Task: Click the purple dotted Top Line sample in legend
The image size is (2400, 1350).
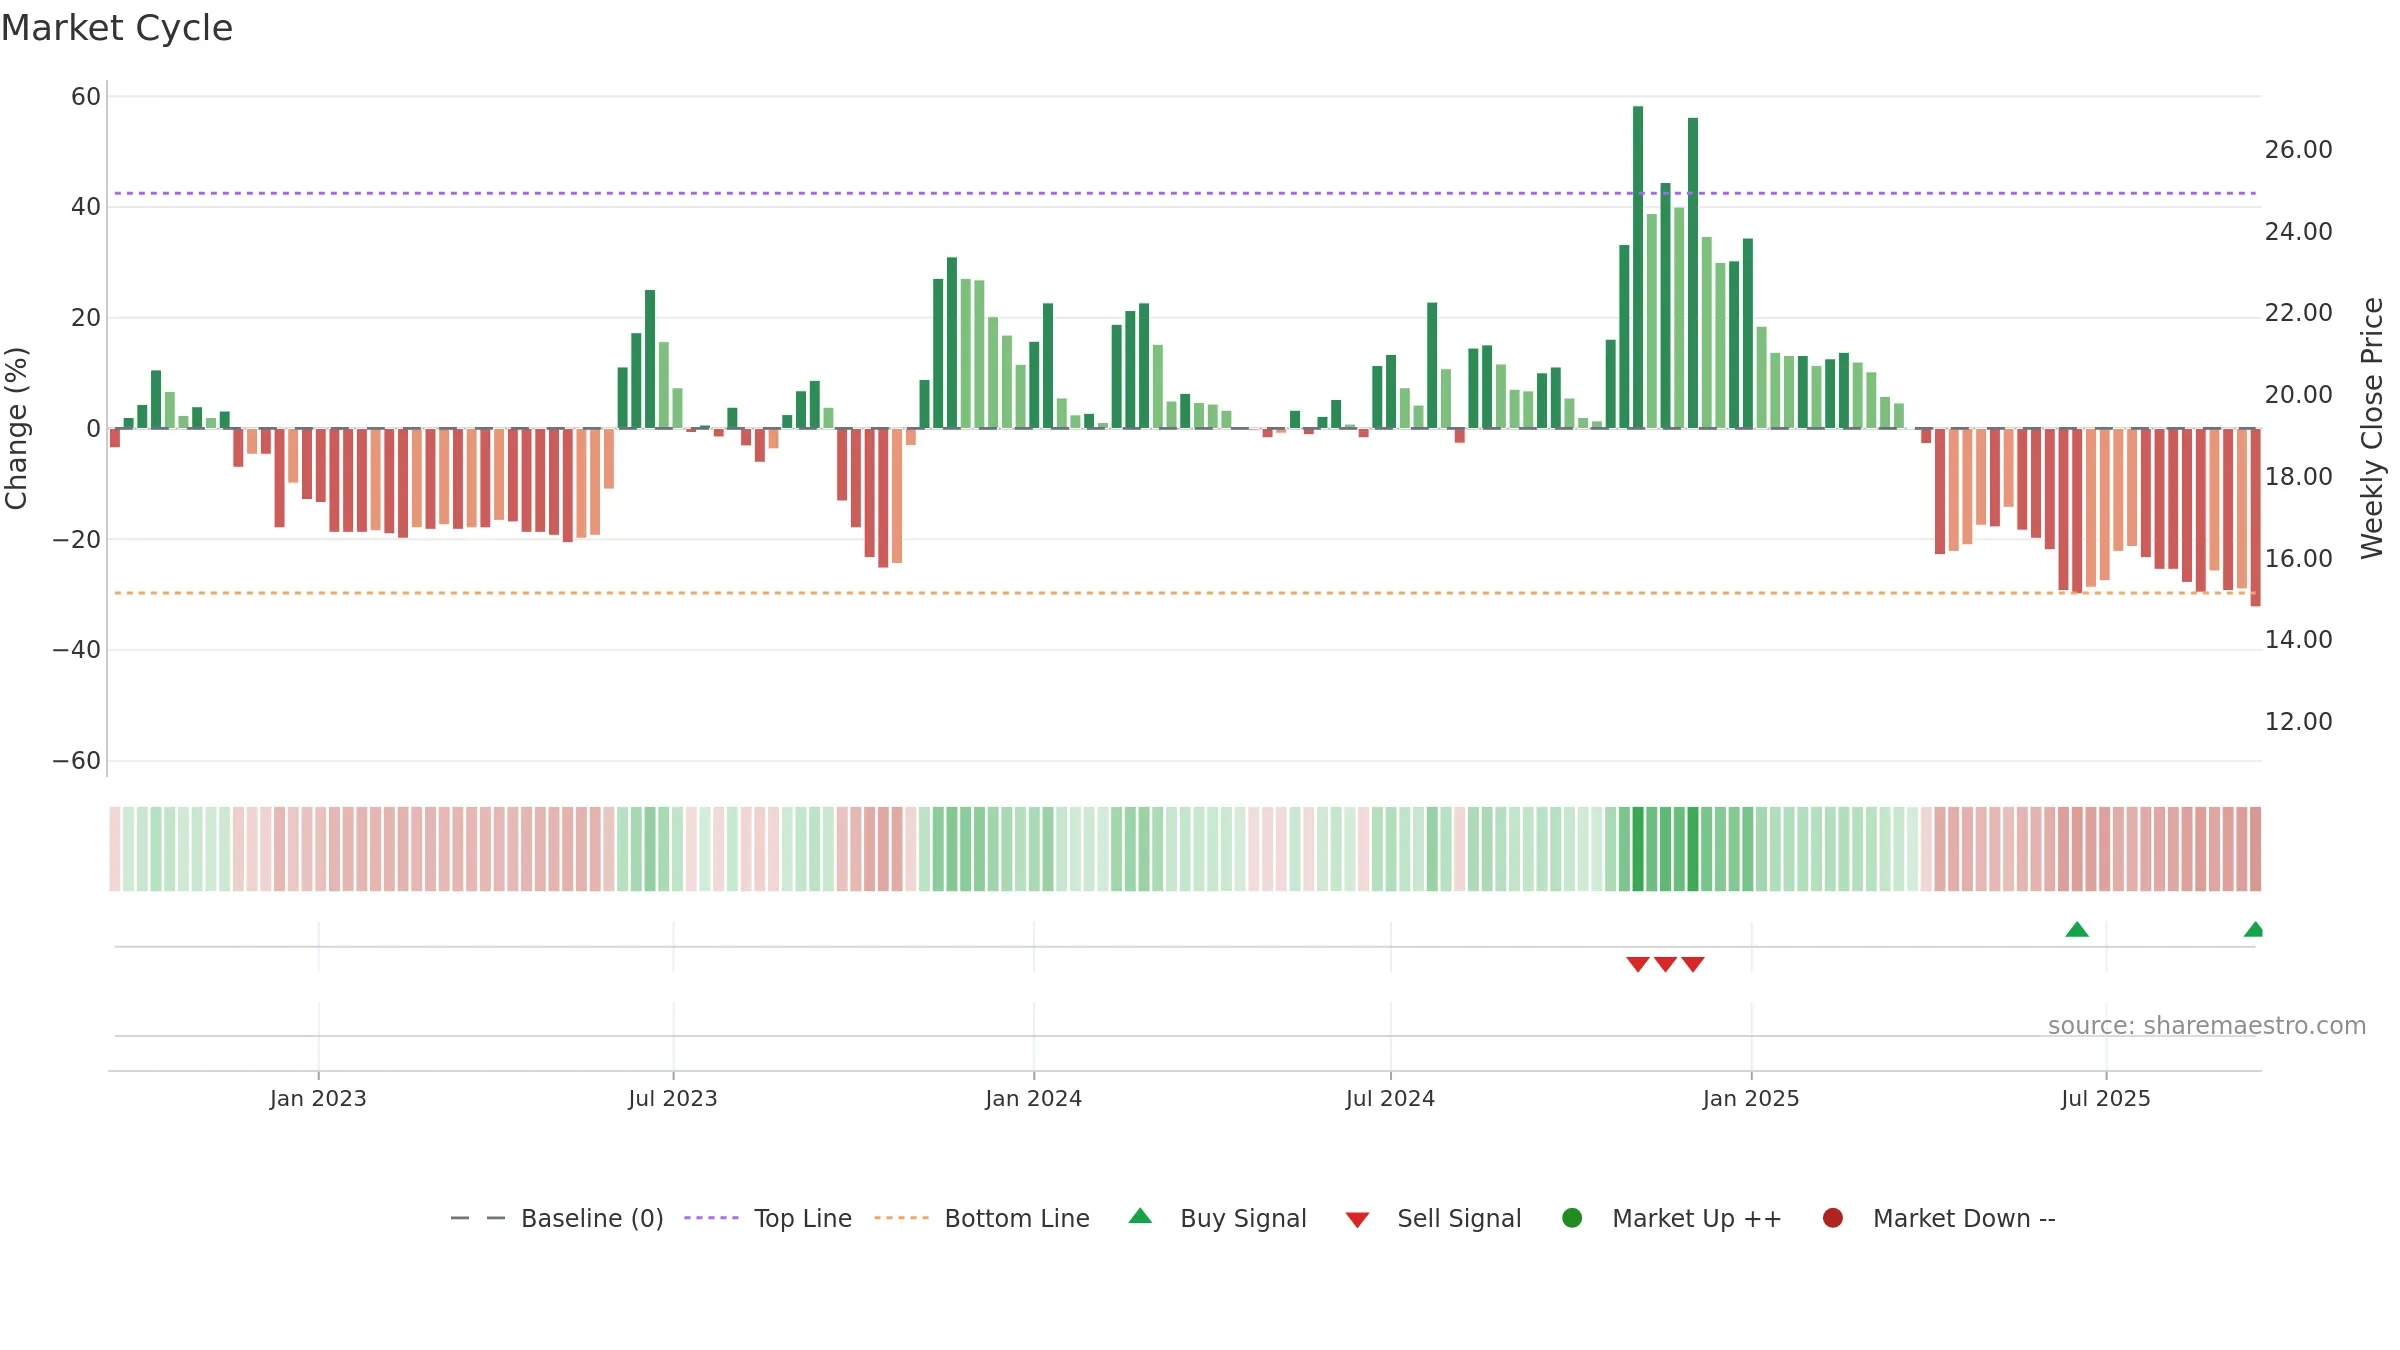Action: 711,1218
